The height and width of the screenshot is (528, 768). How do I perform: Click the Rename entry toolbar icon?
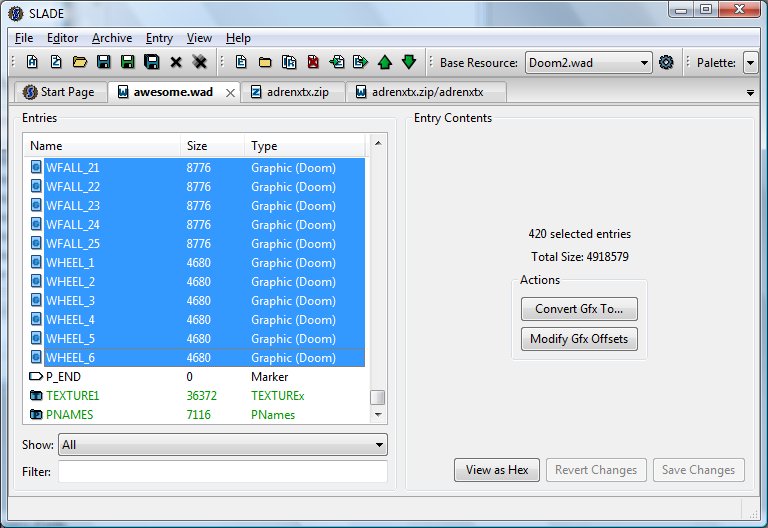[x=289, y=62]
